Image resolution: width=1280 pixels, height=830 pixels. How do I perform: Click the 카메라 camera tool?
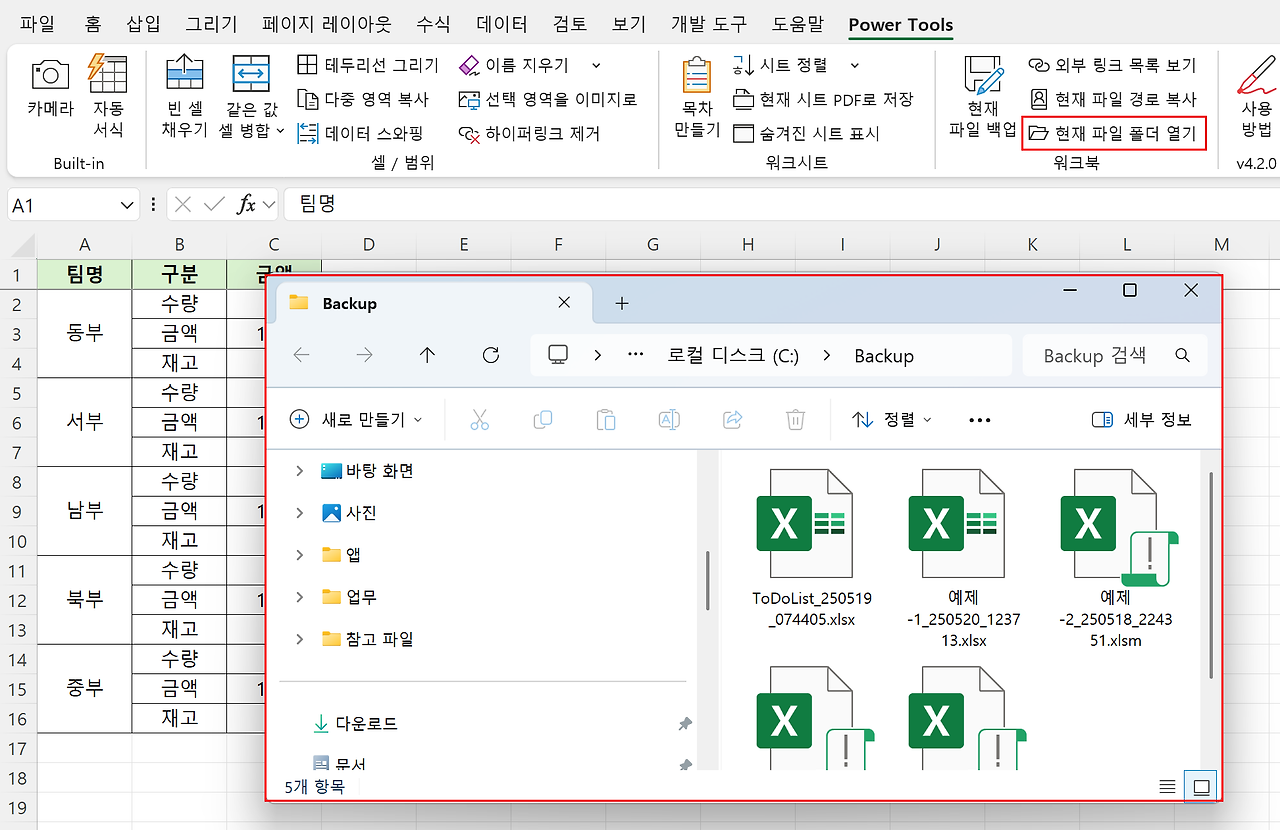[x=50, y=87]
